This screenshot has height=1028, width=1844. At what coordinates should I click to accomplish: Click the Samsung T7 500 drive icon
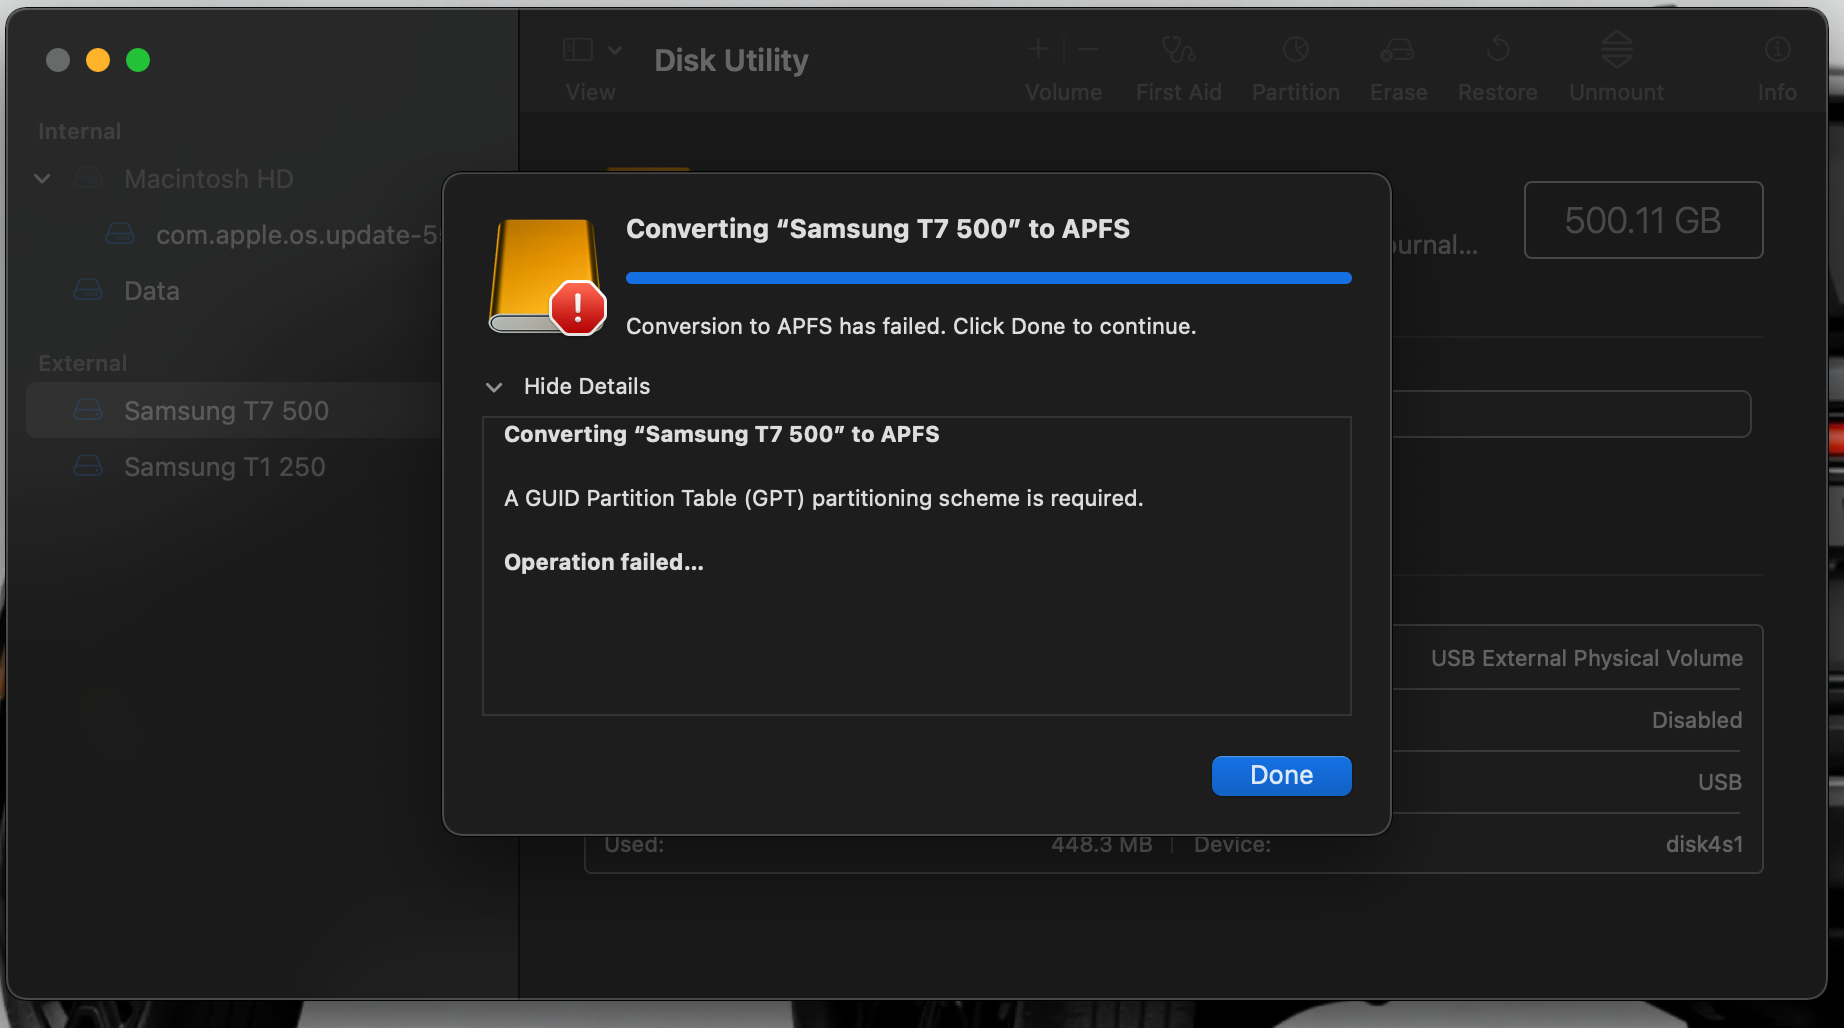[88, 411]
